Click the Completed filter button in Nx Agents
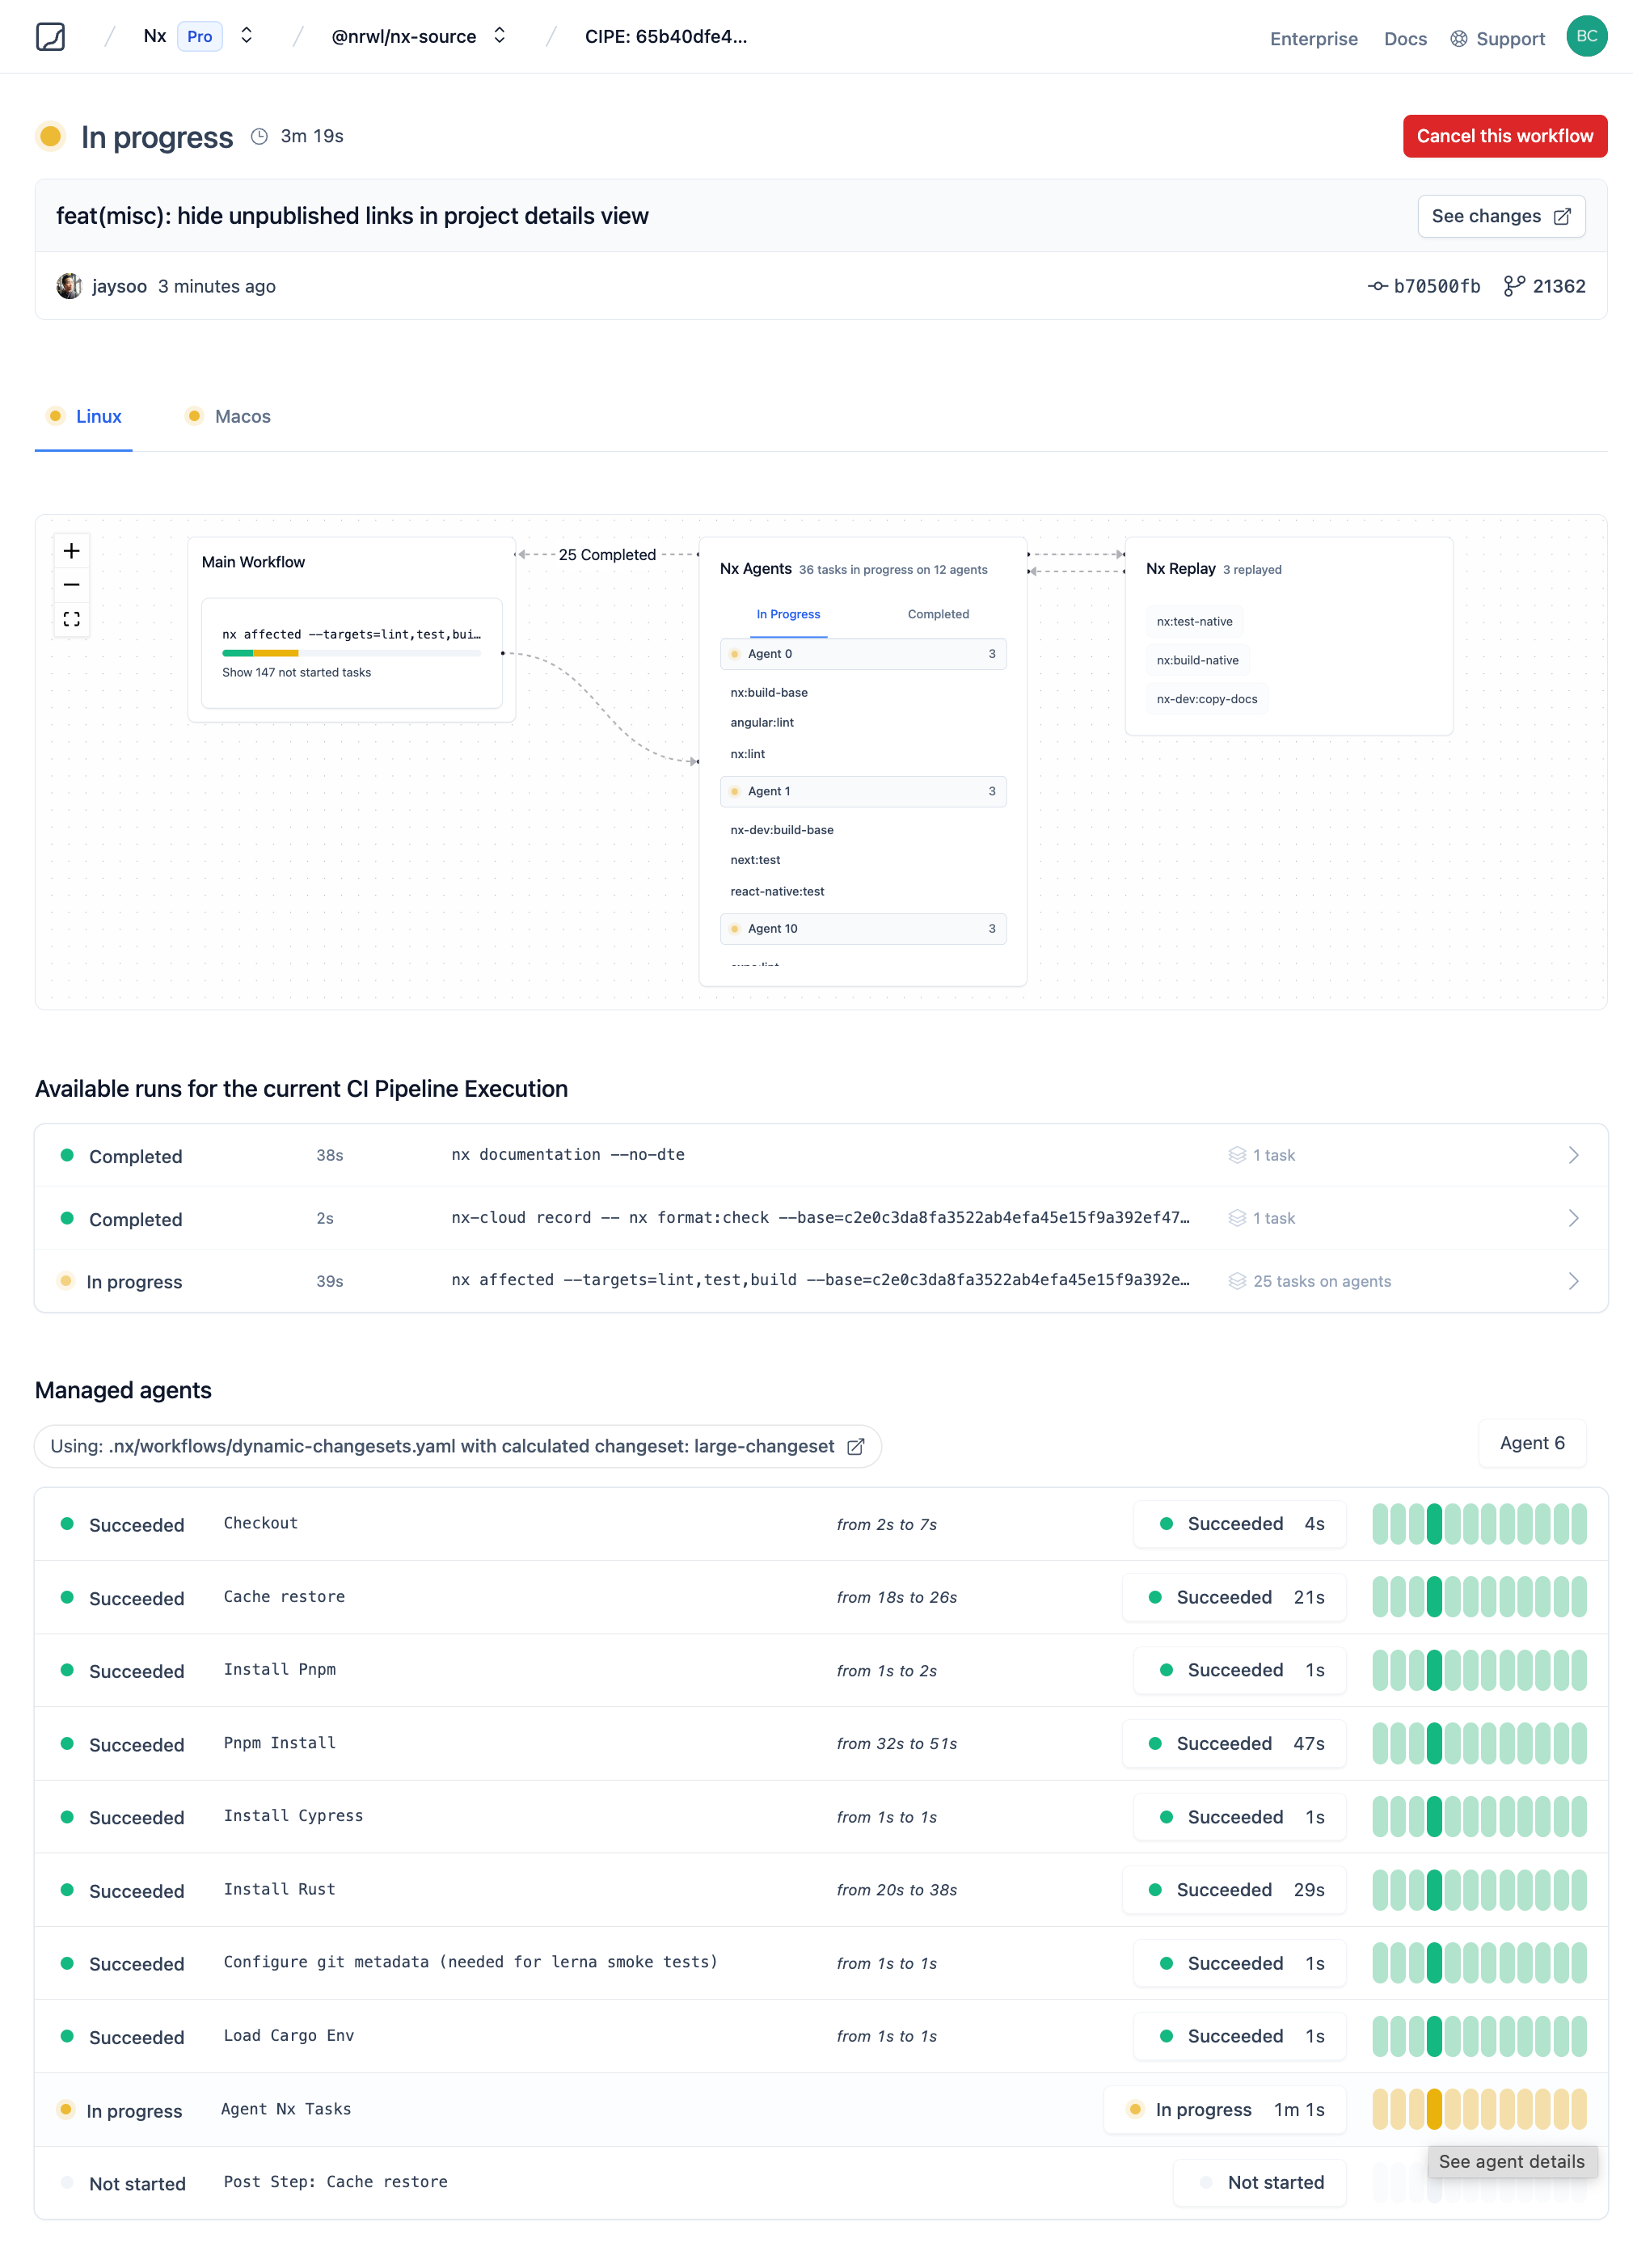 click(935, 614)
